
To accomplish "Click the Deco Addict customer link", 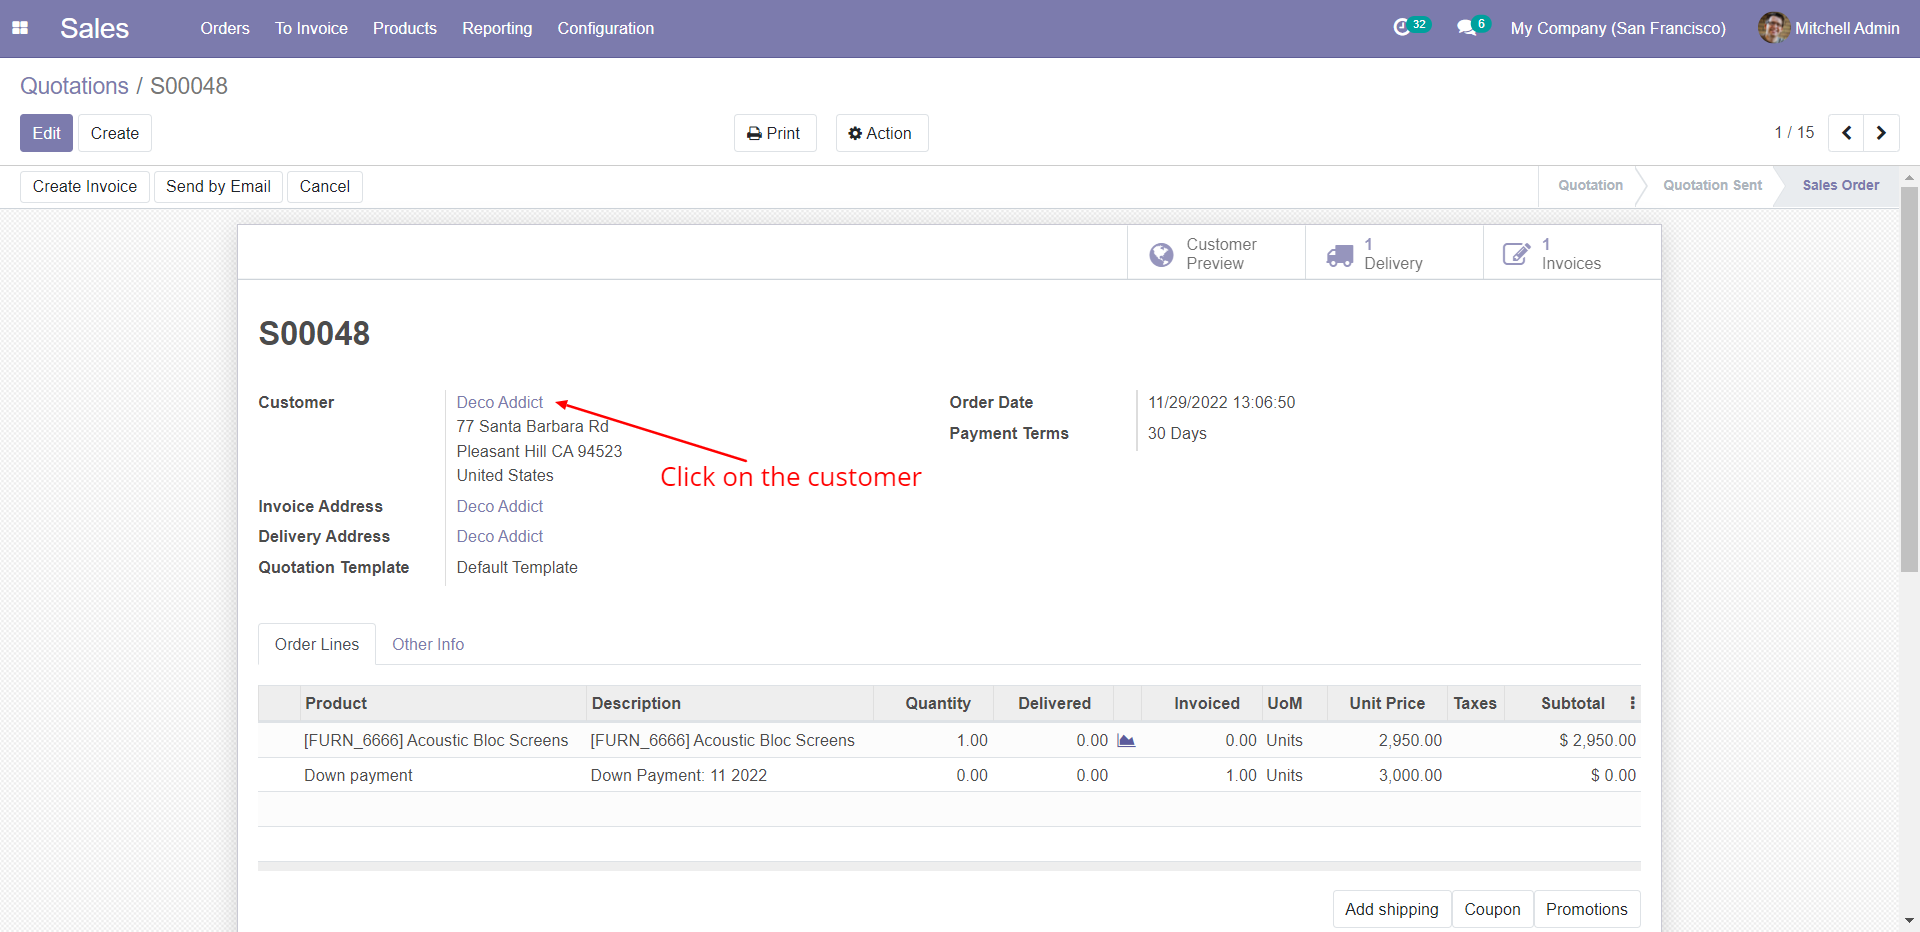I will click(x=500, y=402).
